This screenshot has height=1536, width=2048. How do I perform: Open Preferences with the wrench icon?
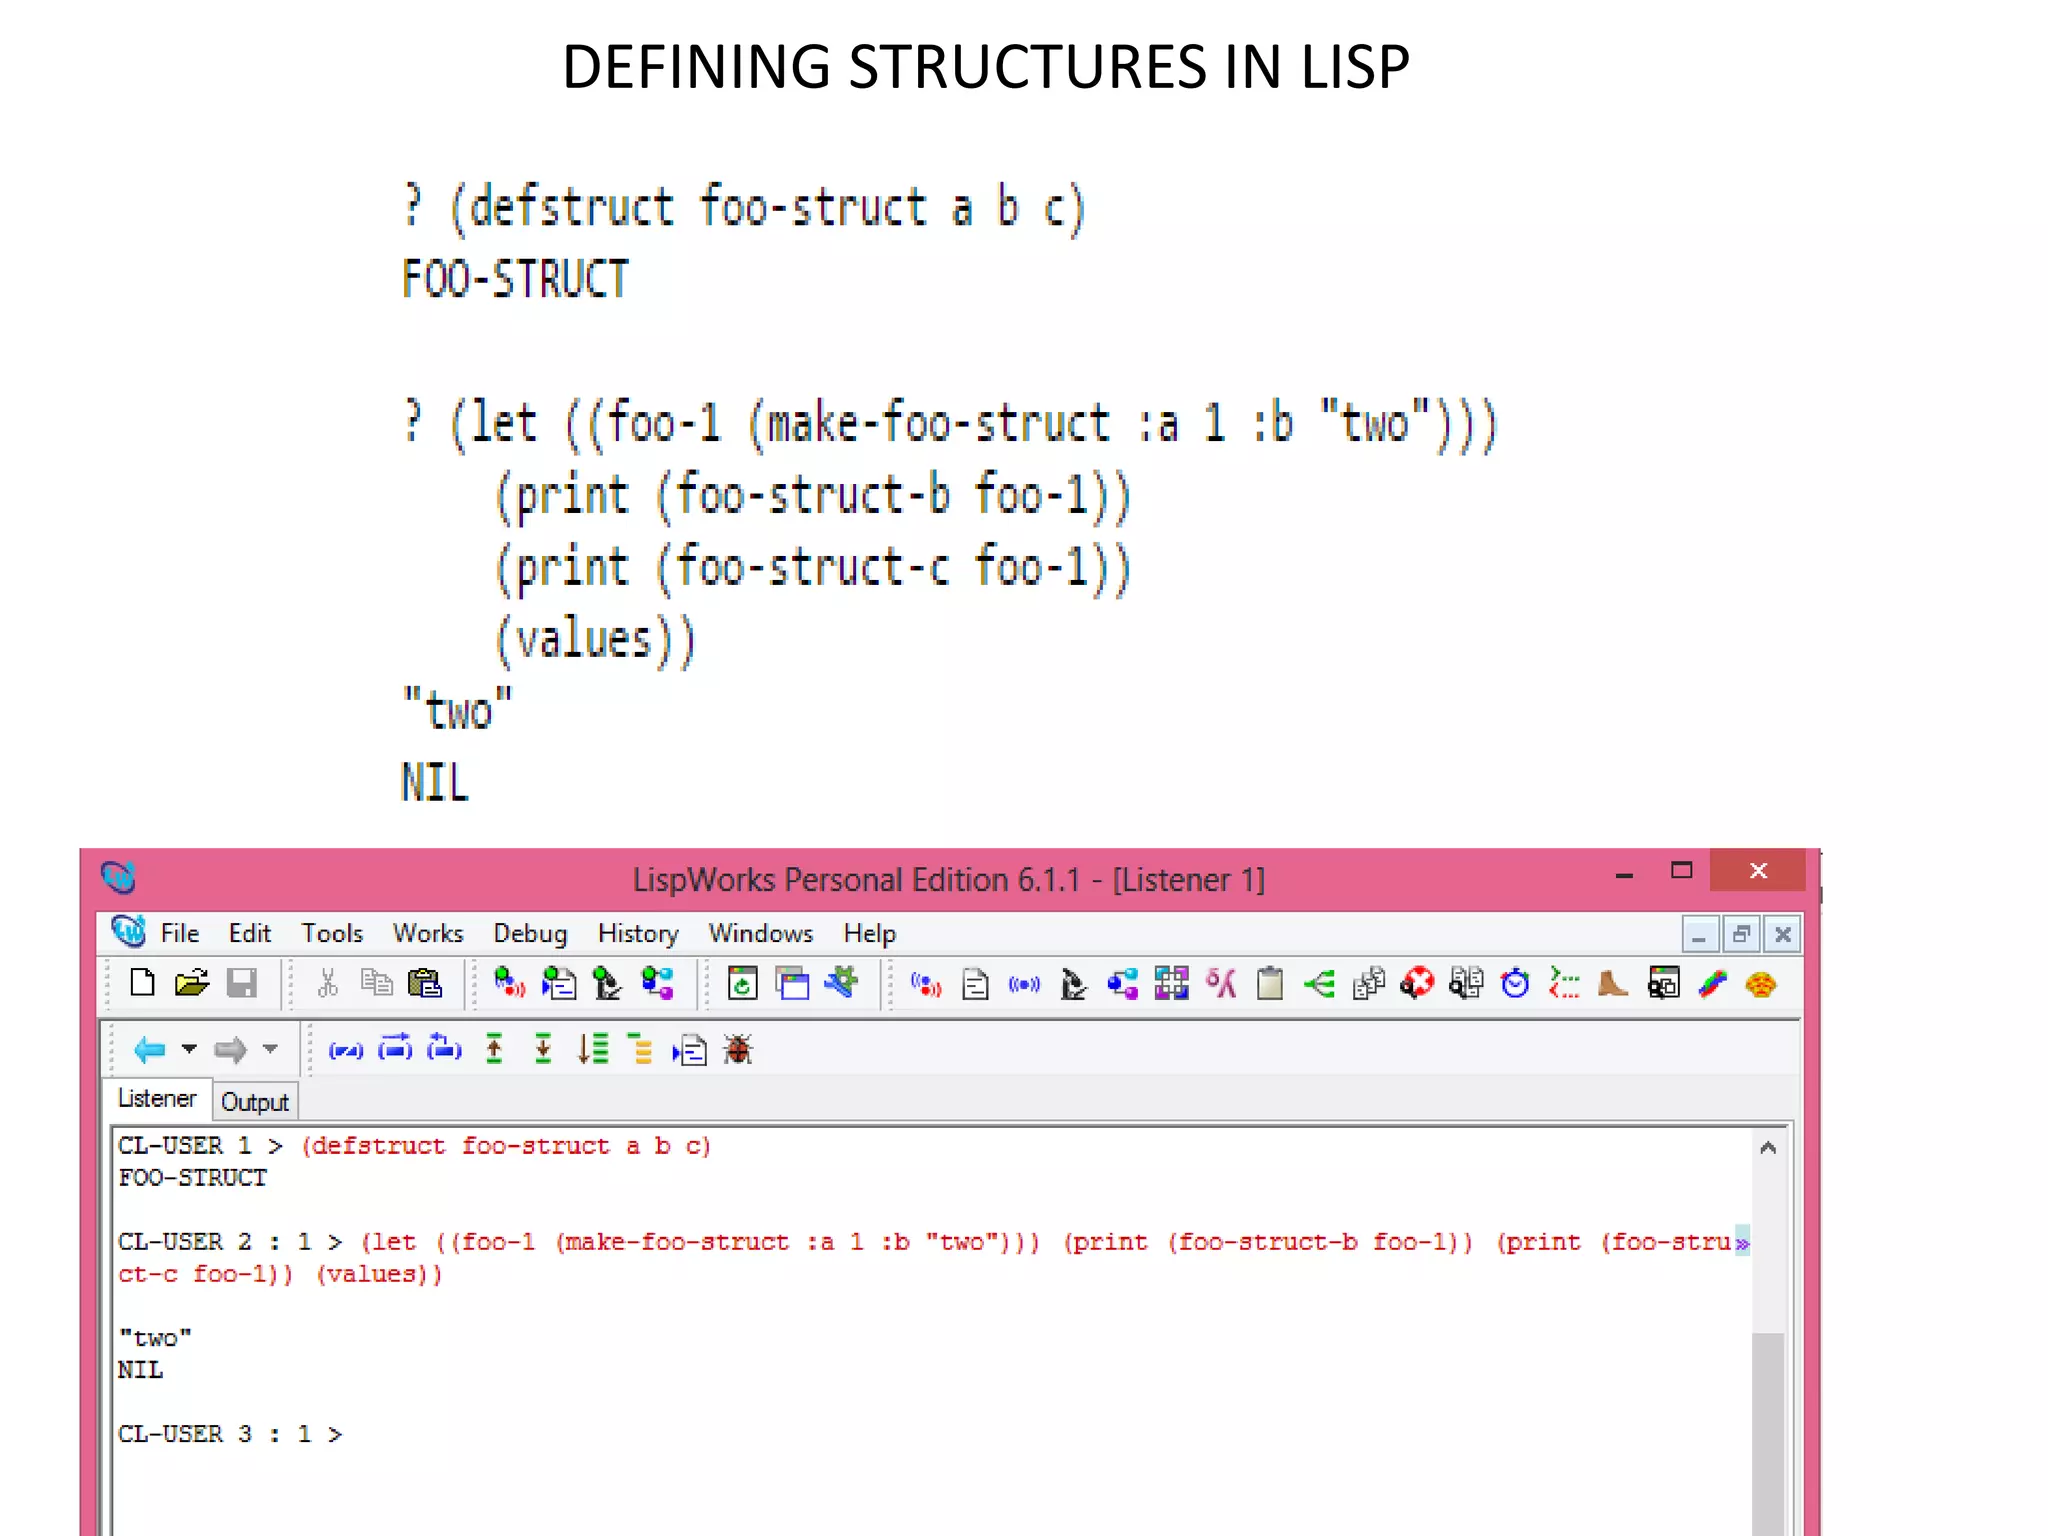click(841, 984)
